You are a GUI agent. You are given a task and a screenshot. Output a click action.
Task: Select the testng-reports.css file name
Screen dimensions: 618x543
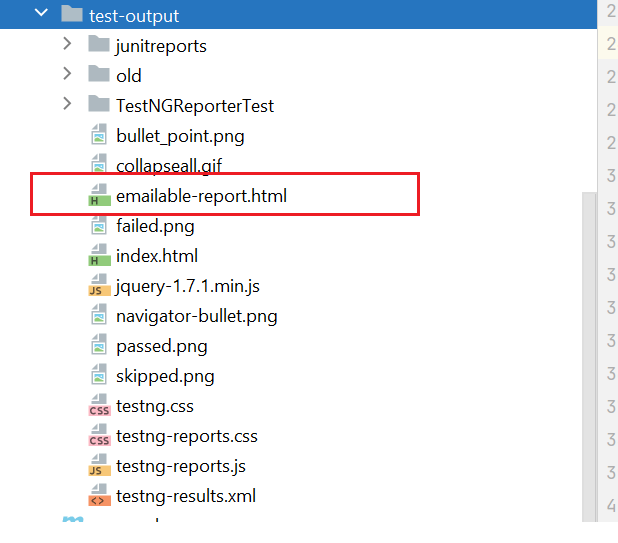(x=187, y=436)
